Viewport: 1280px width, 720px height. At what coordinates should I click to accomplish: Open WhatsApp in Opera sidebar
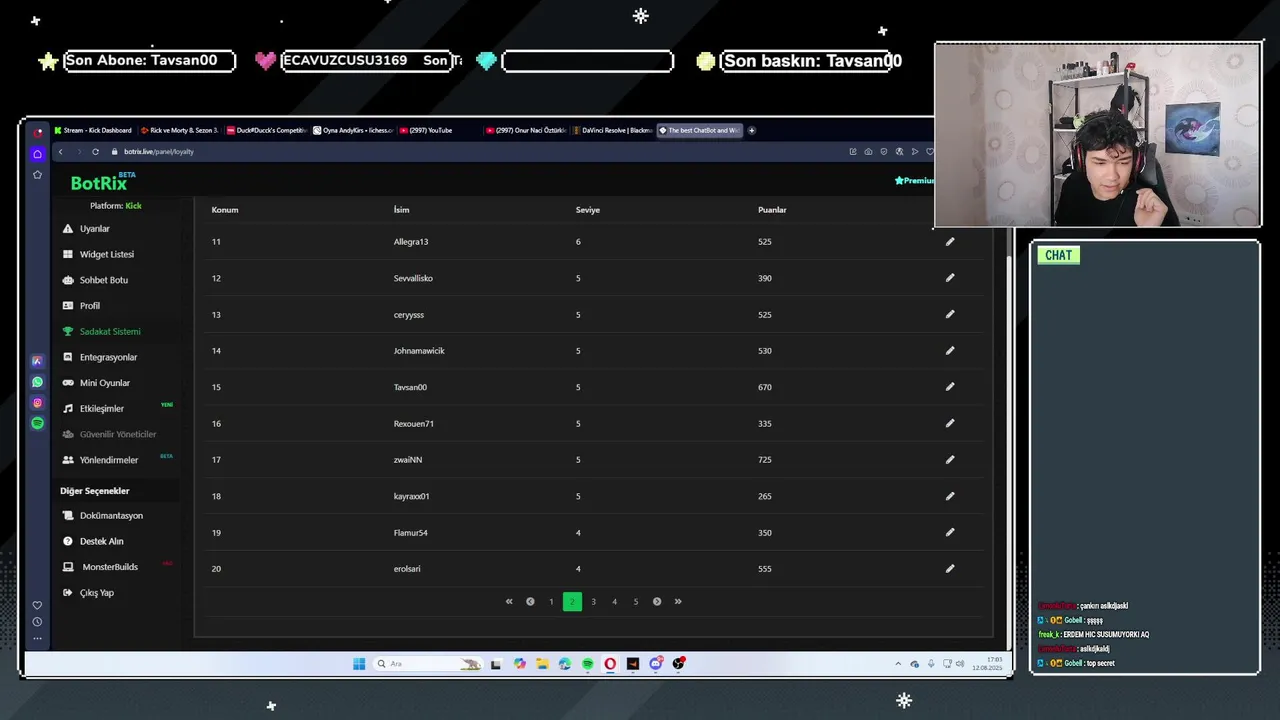point(37,382)
